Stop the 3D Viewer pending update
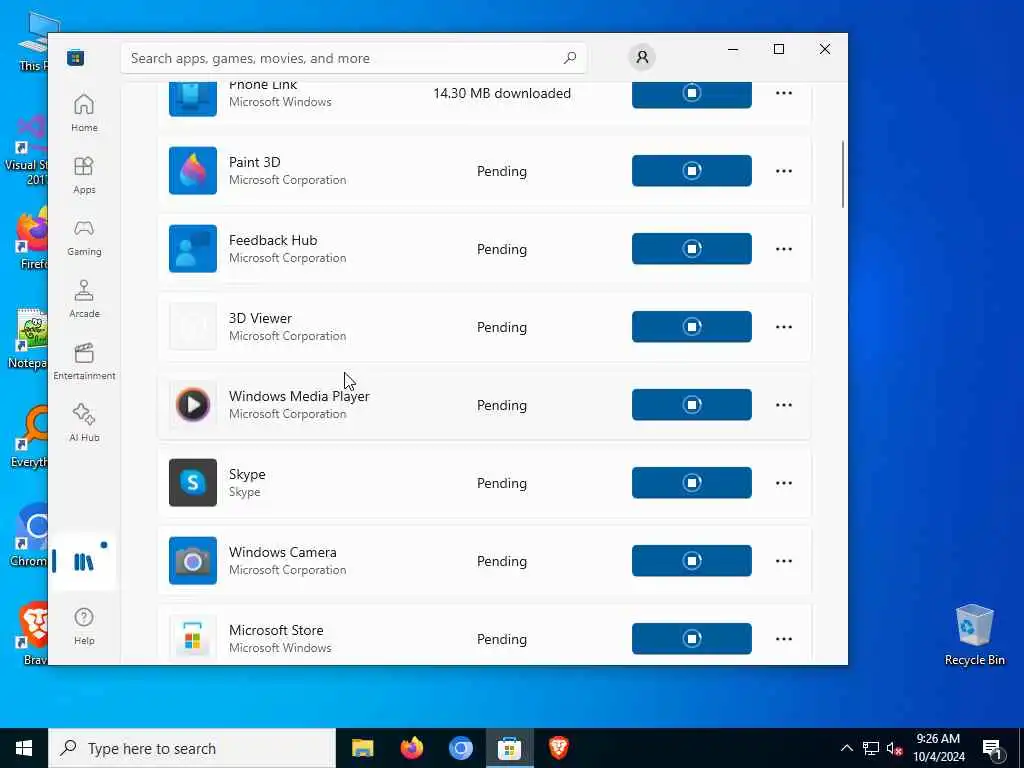 click(x=692, y=327)
